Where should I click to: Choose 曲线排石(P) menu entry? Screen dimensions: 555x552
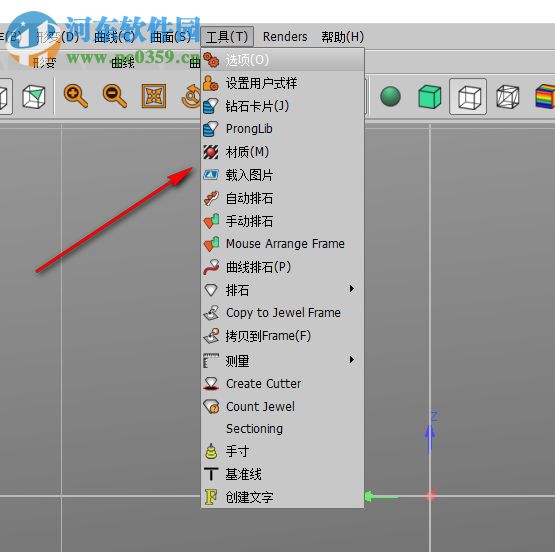tap(282, 267)
